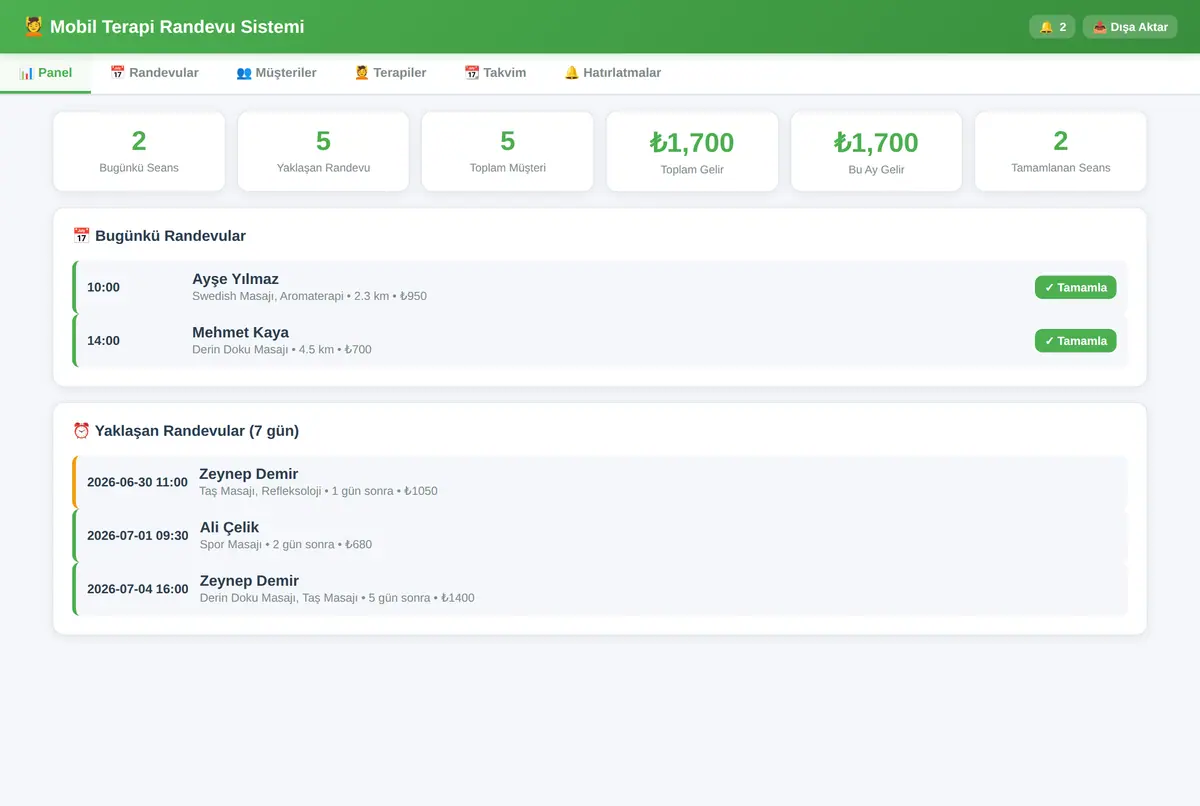Click the Bugünkü Randevular section heading
The image size is (1200, 806).
pos(159,236)
